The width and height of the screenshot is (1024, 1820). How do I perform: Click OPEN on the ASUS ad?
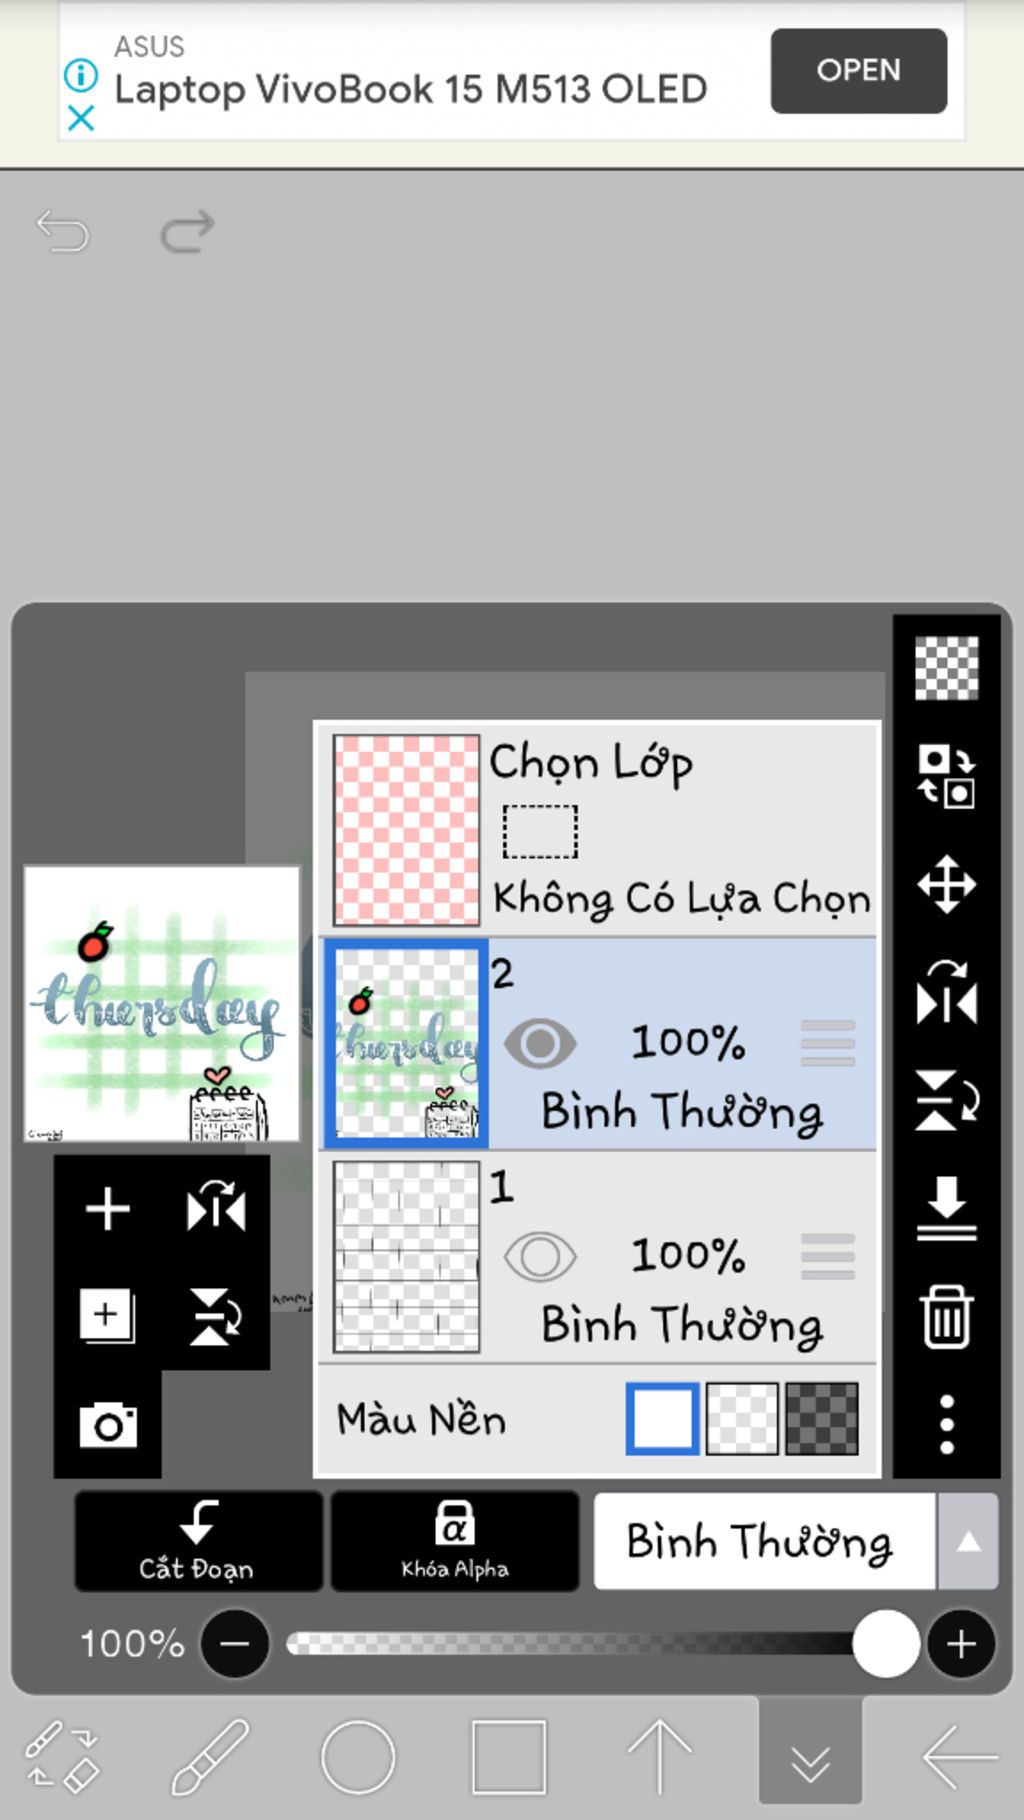(858, 70)
